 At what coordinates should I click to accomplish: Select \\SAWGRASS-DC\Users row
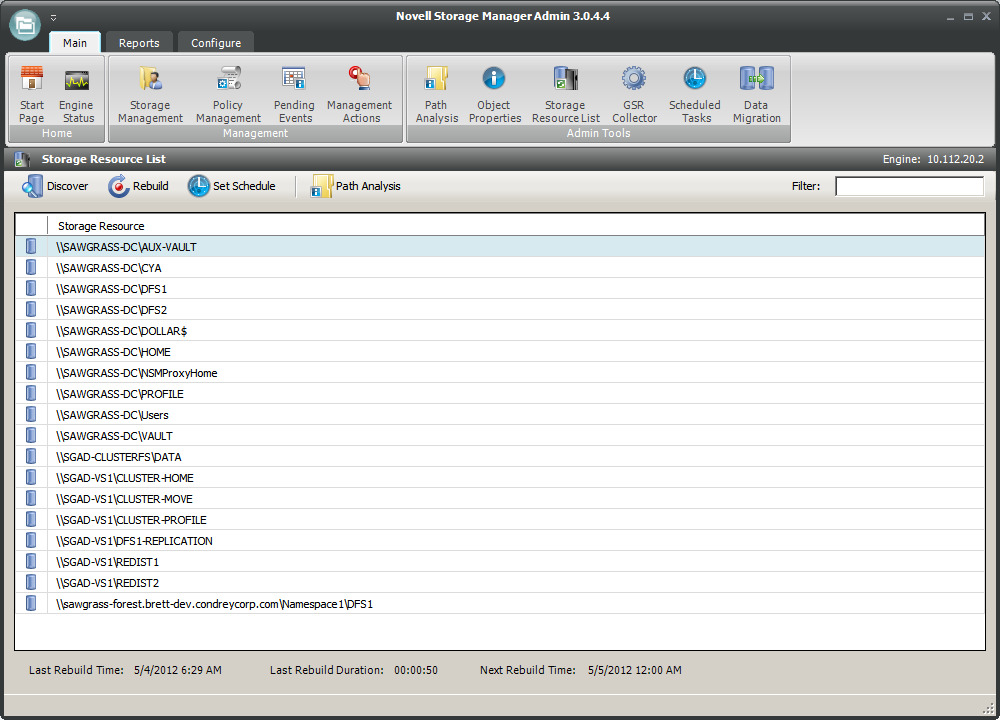[500, 415]
